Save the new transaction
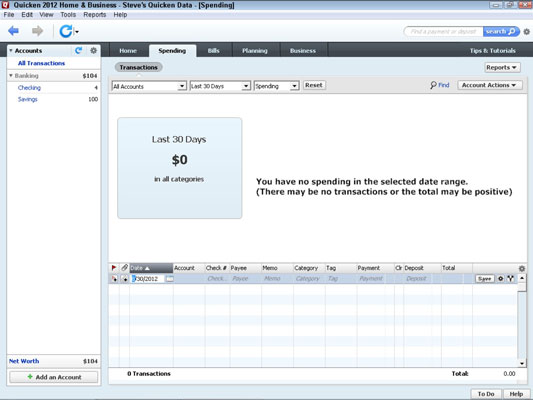Screen dimensions: 533x400 pos(485,279)
